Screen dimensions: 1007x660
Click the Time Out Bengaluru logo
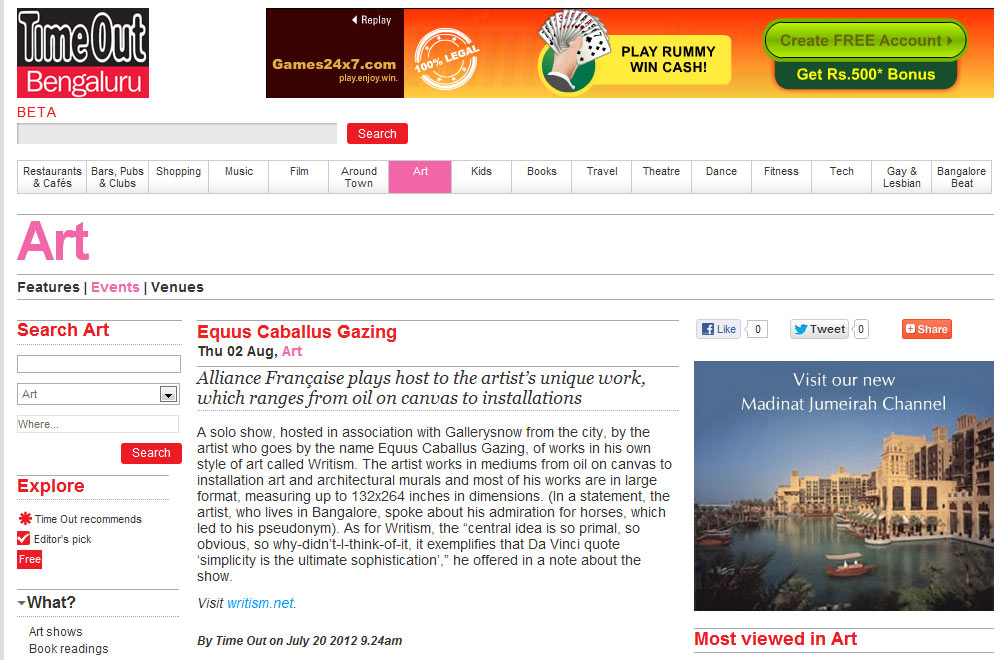pyautogui.click(x=83, y=53)
